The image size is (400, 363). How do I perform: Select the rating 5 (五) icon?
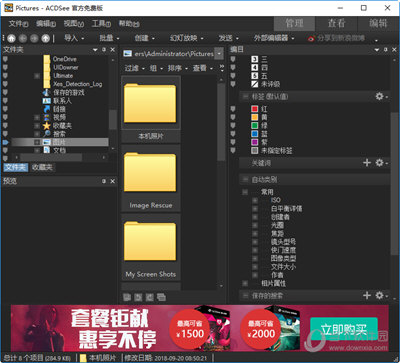(x=255, y=76)
